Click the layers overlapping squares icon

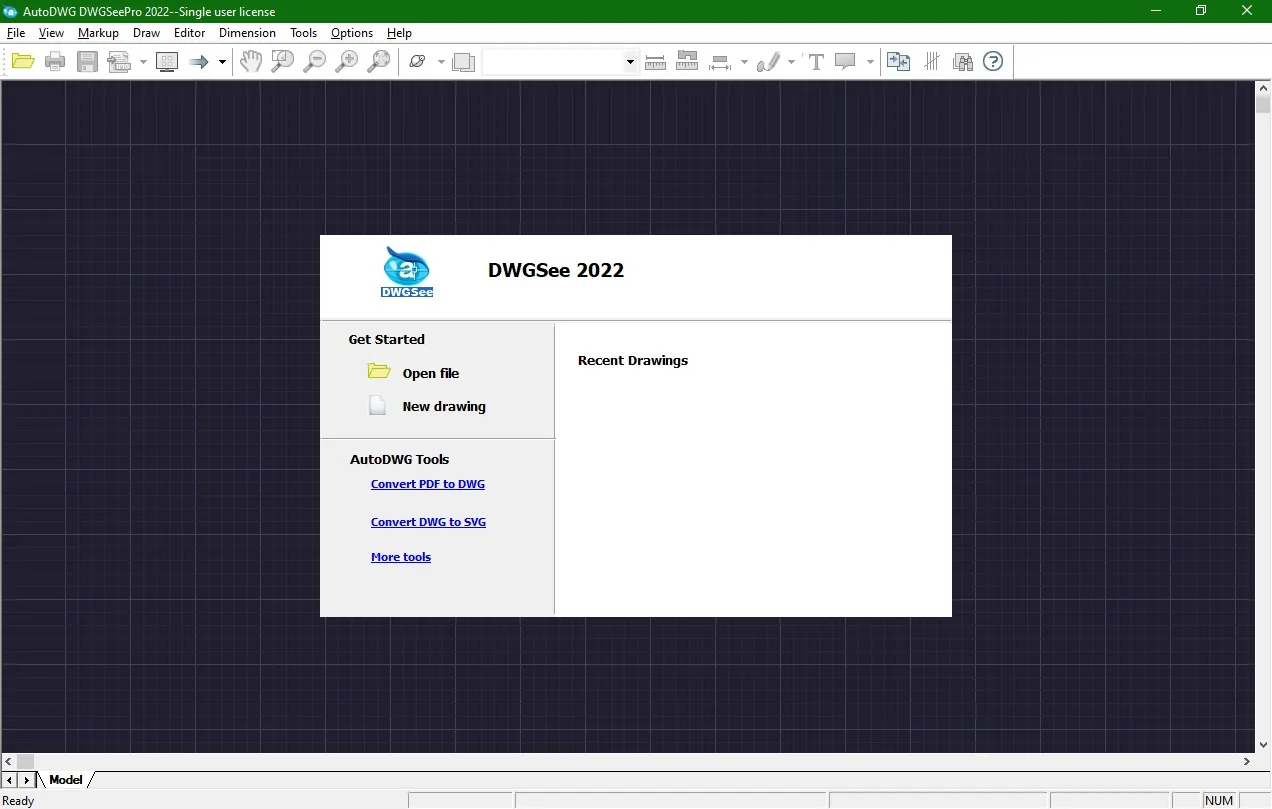pyautogui.click(x=463, y=62)
